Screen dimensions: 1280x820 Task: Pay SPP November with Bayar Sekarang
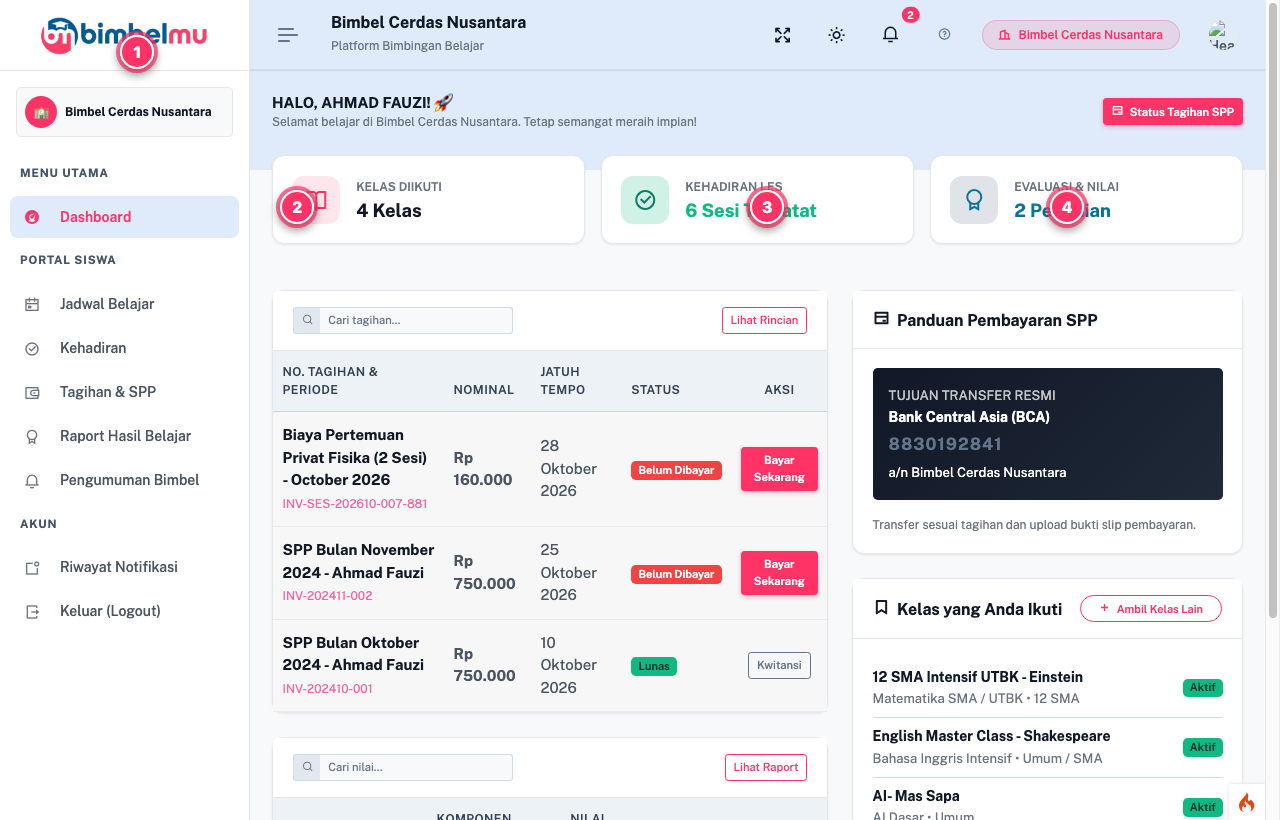point(779,573)
